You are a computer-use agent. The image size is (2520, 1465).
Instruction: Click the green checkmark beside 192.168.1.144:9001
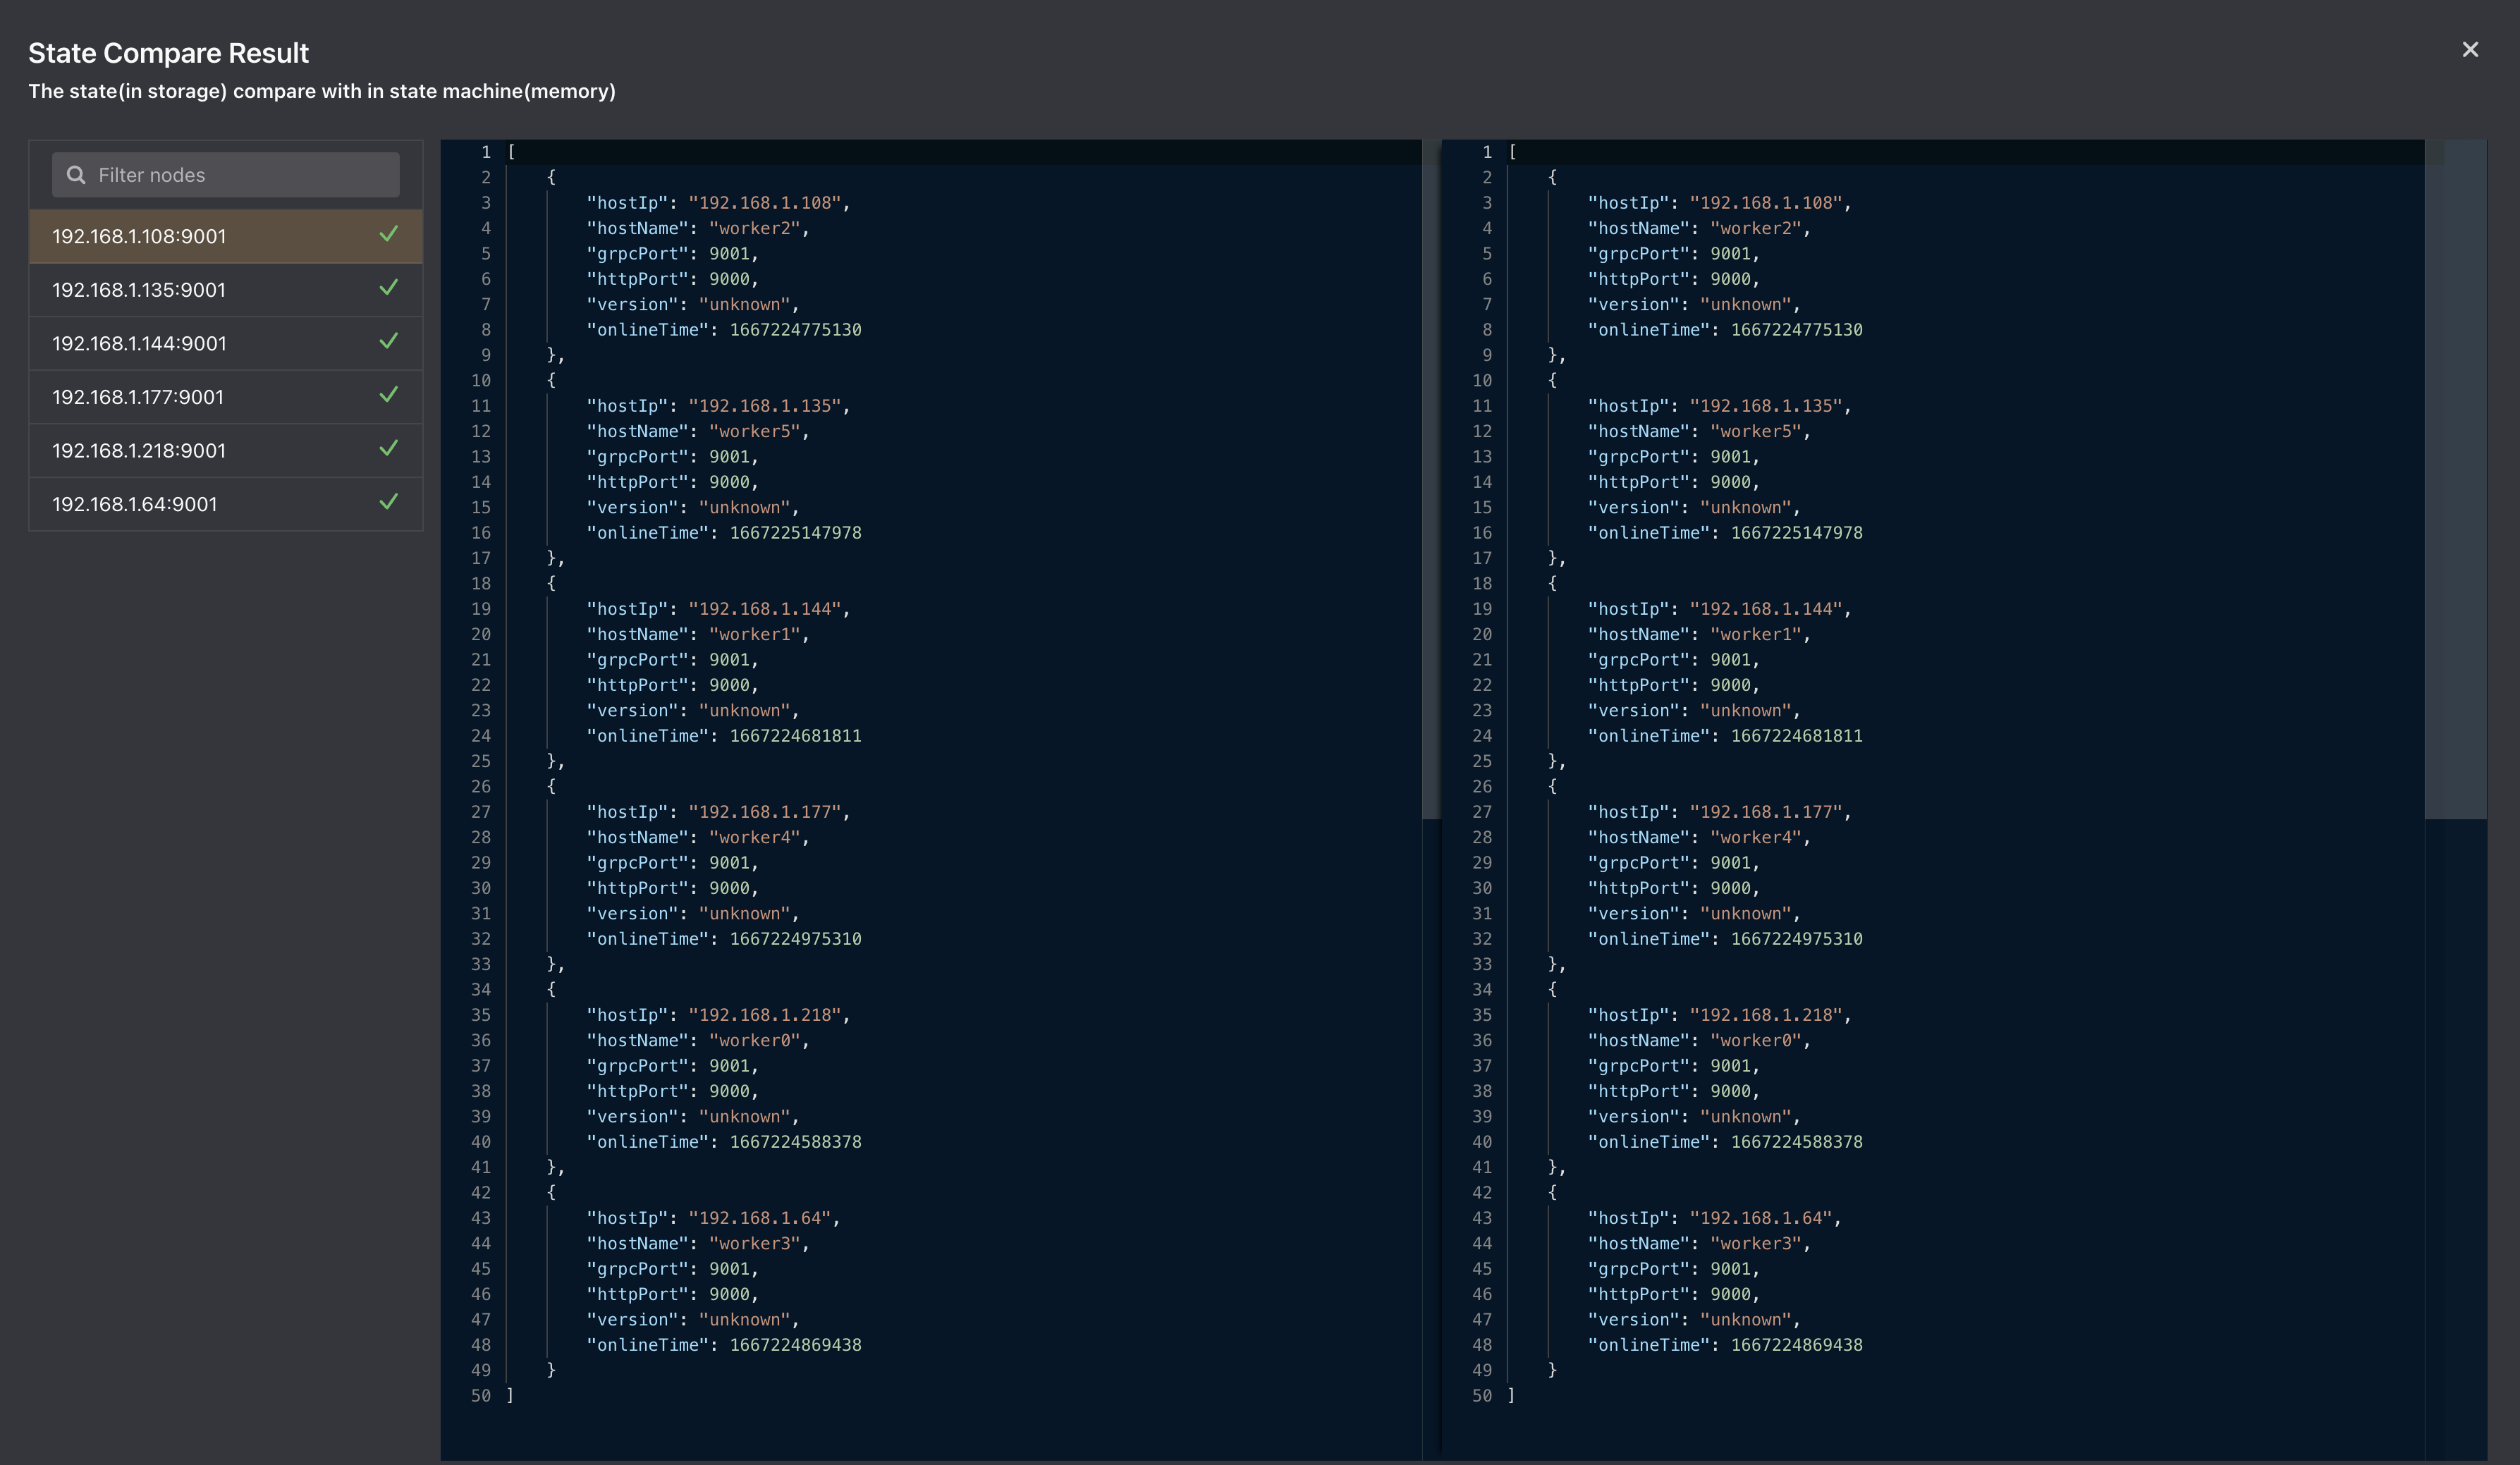(389, 342)
